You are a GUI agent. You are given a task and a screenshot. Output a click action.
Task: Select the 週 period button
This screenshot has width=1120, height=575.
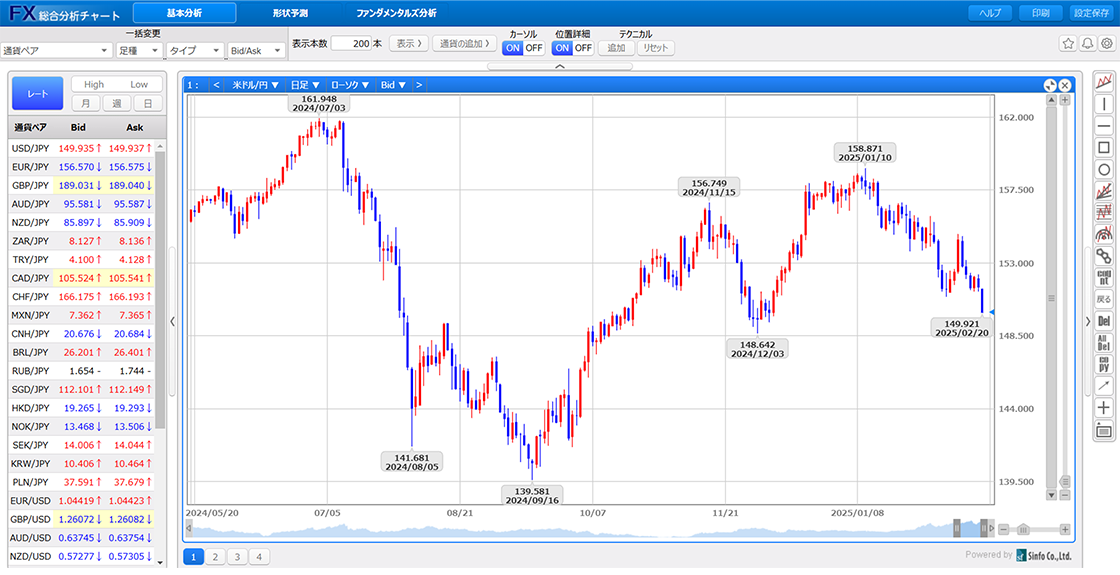[116, 104]
